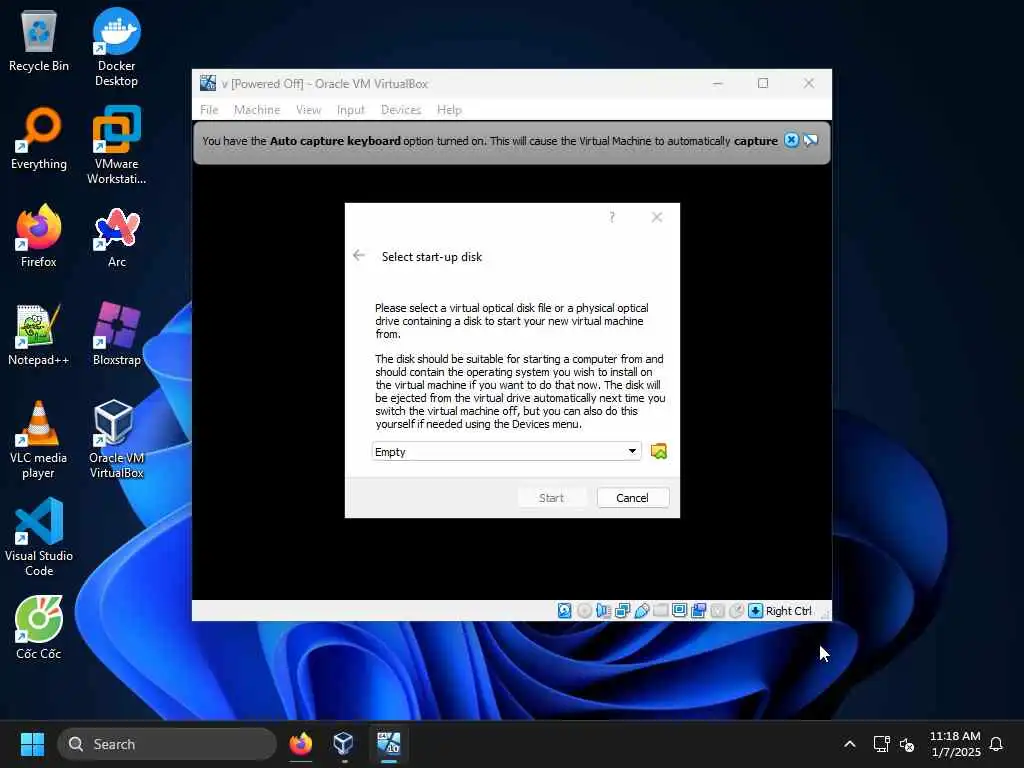Image resolution: width=1024 pixels, height=768 pixels.
Task: Switch to VirtualBox Manager in the taskbar
Action: 344,744
